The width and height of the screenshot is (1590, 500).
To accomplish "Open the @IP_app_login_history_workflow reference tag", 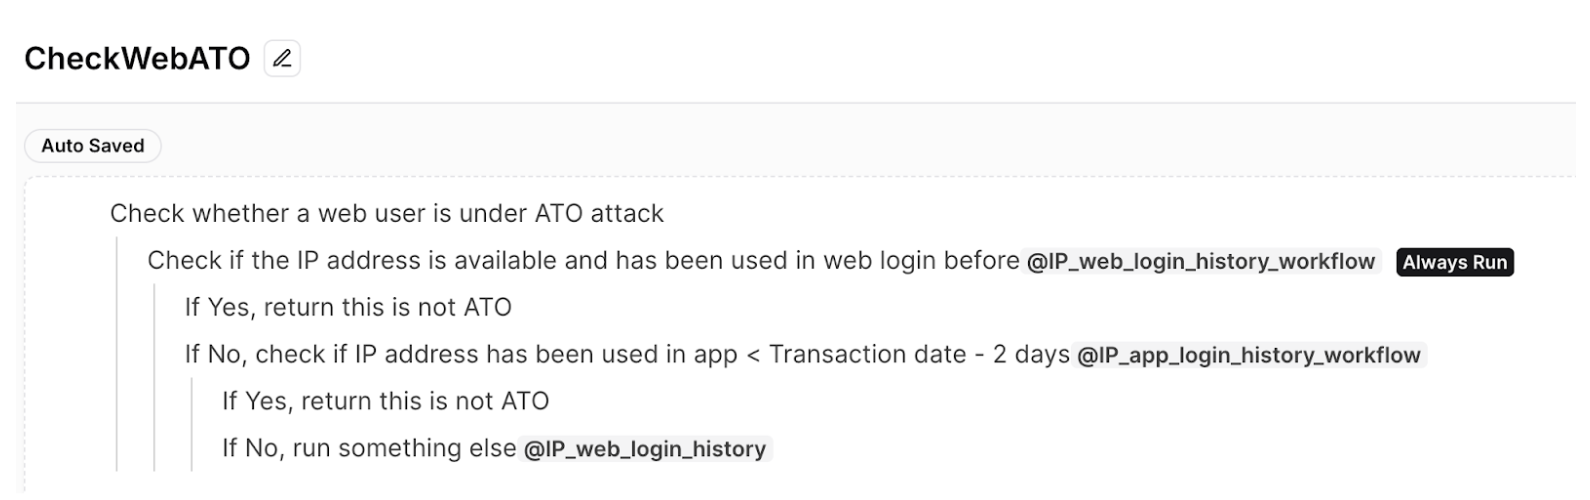I will coord(1249,355).
